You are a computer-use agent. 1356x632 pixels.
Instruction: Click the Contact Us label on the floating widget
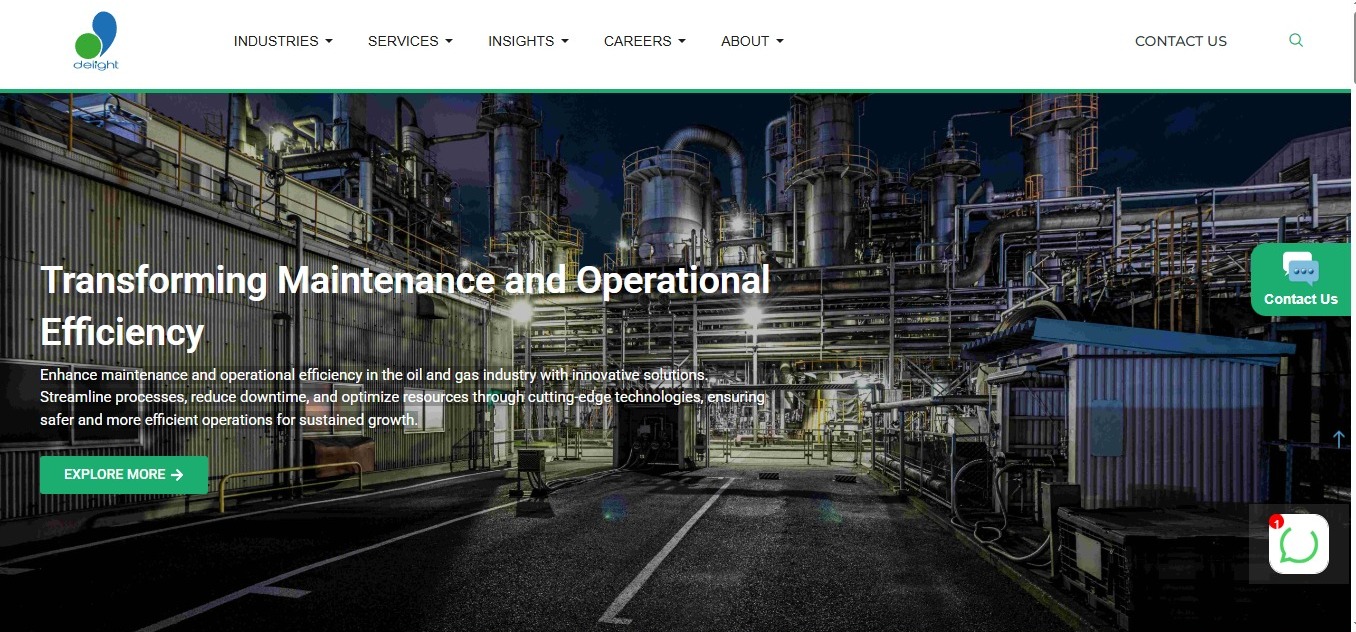(1300, 299)
